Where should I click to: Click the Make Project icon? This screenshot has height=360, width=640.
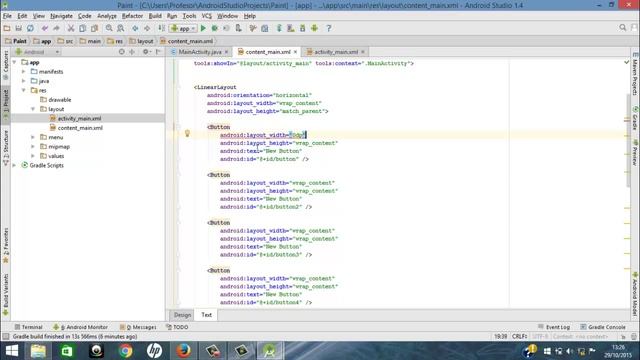click(162, 28)
